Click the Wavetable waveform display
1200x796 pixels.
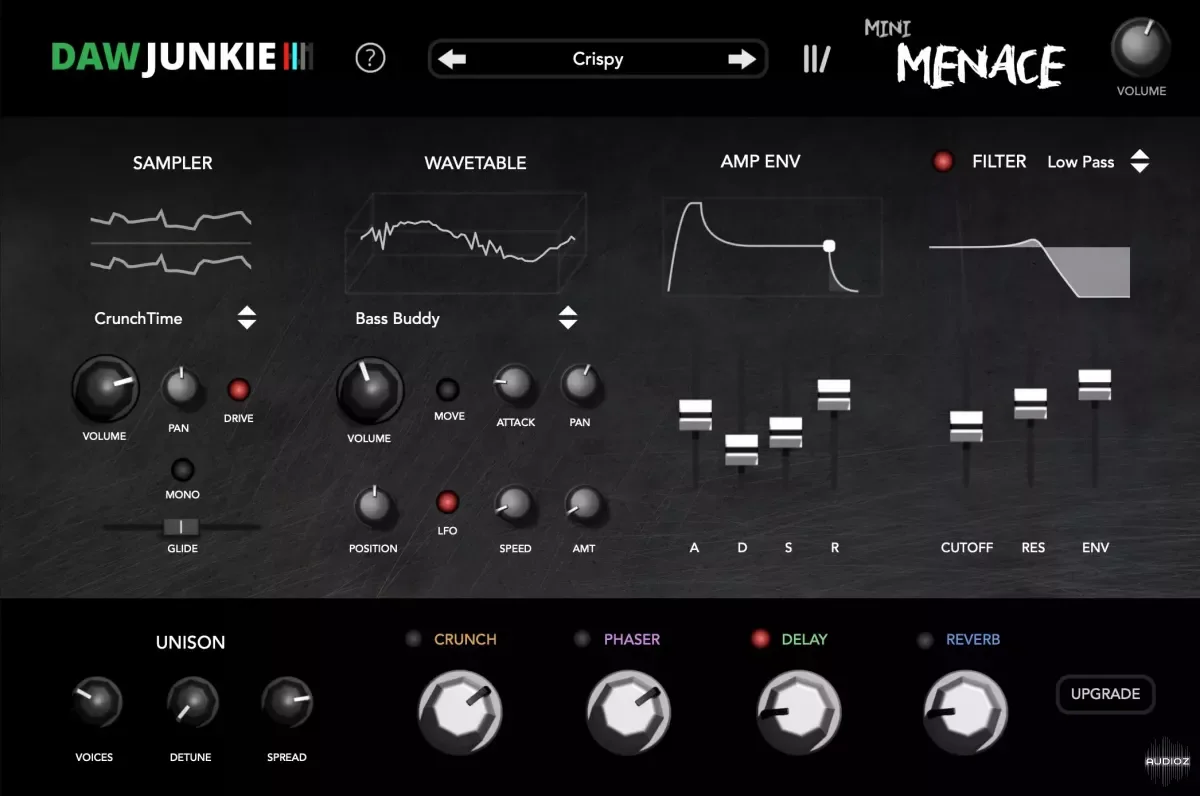(466, 242)
